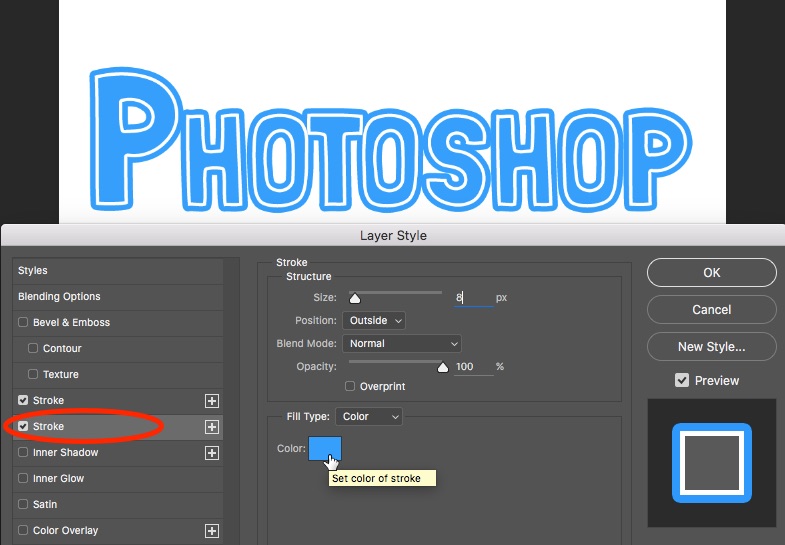The height and width of the screenshot is (545, 785).
Task: Click the blue stroke Color swatch
Action: coord(325,448)
